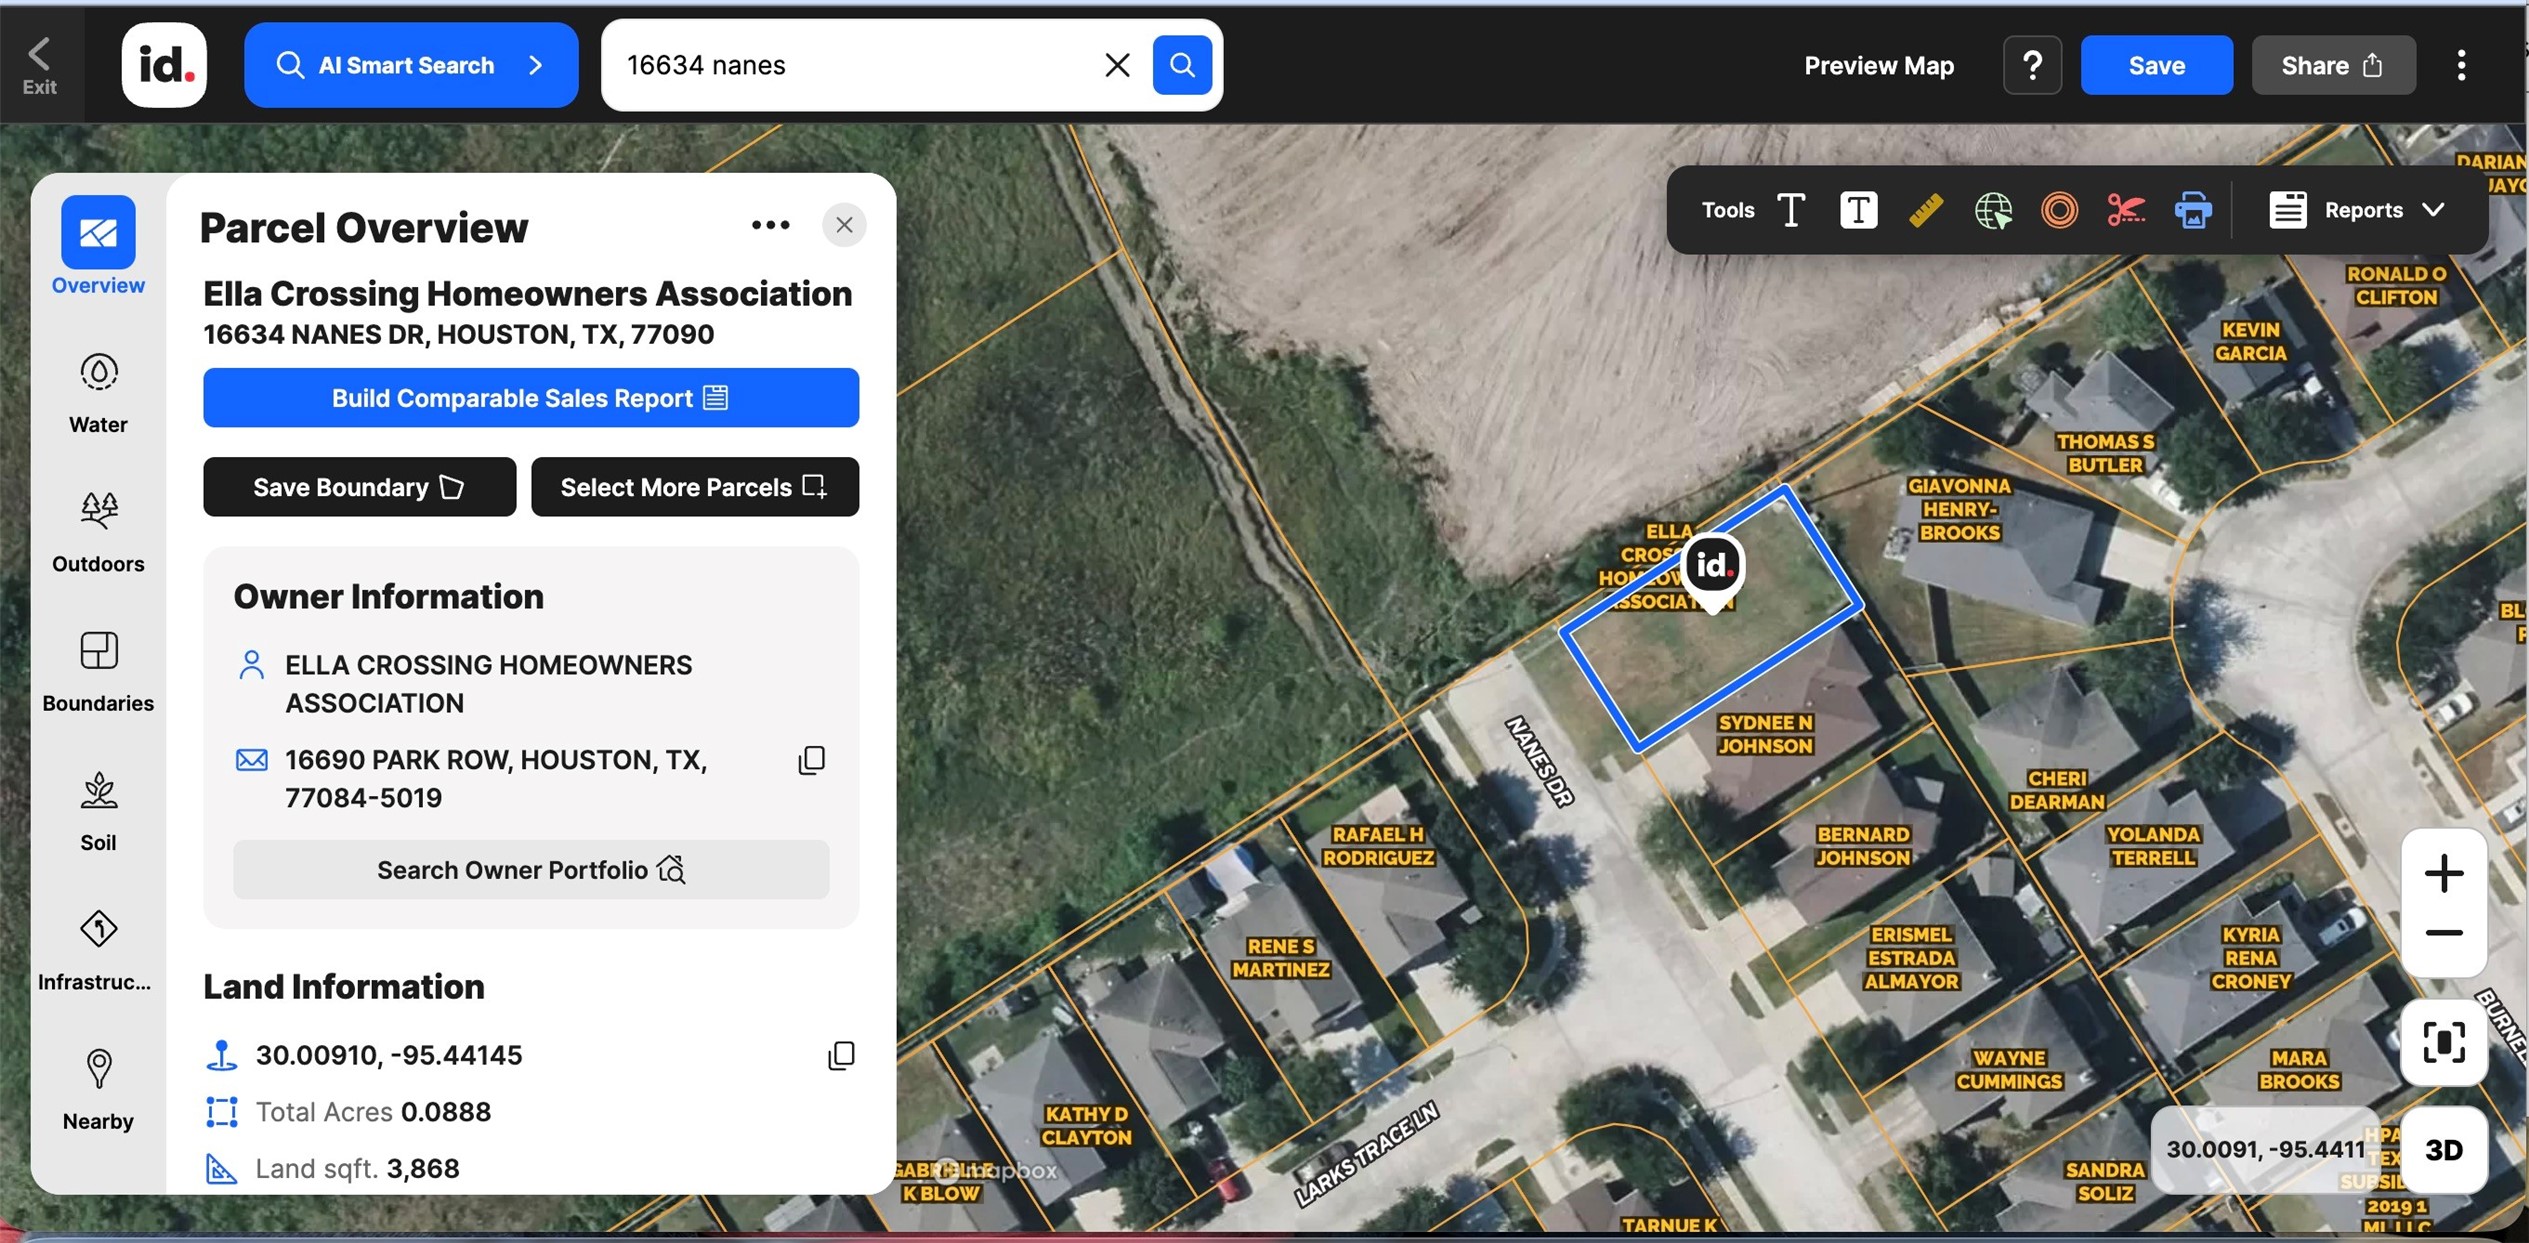Select the Overview sidebar tab
Image resolution: width=2529 pixels, height=1243 pixels.
(x=98, y=246)
